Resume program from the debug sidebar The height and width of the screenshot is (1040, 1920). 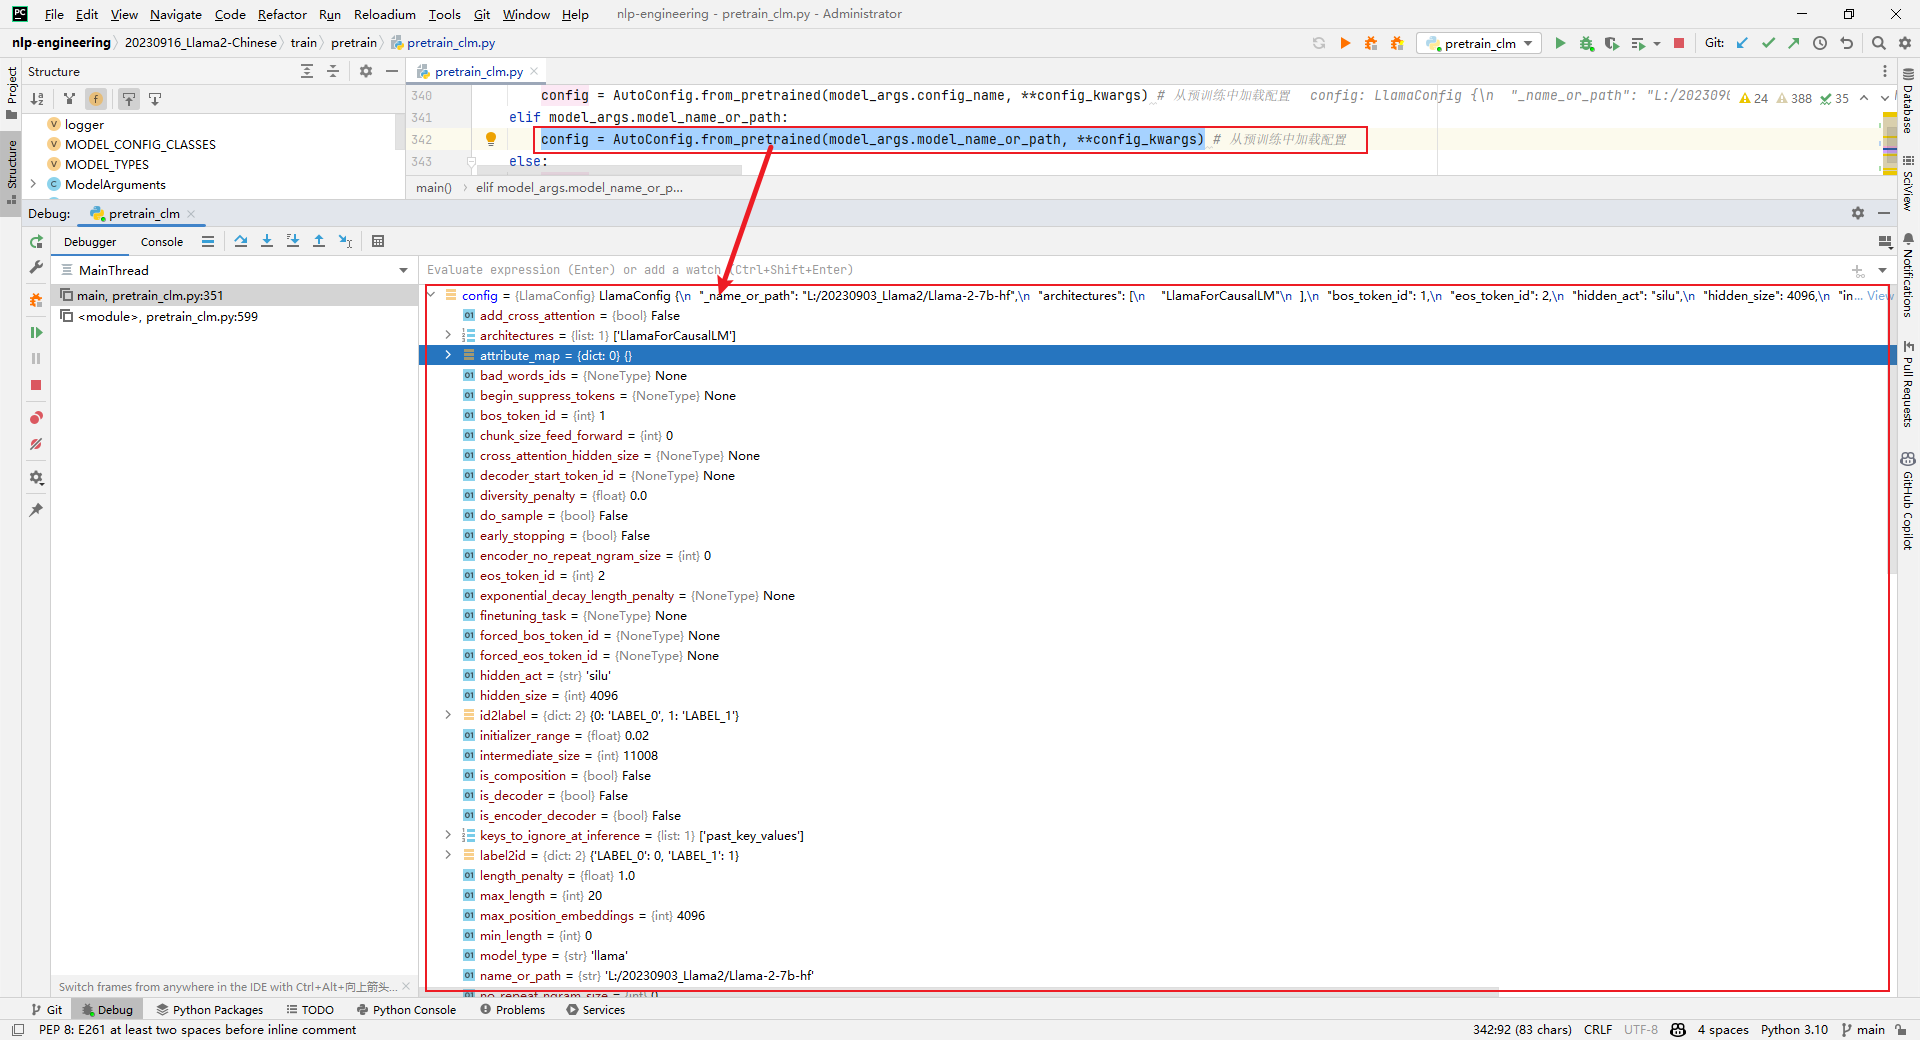(36, 332)
